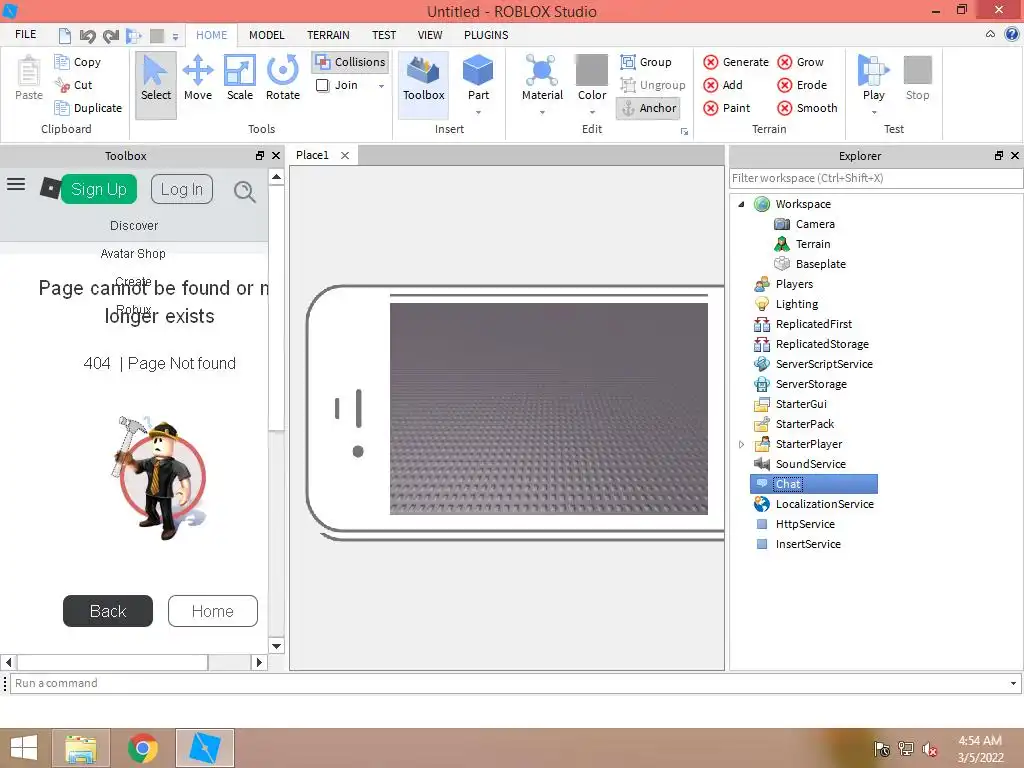The image size is (1024, 768).
Task: Click the Back button
Action: 108,611
